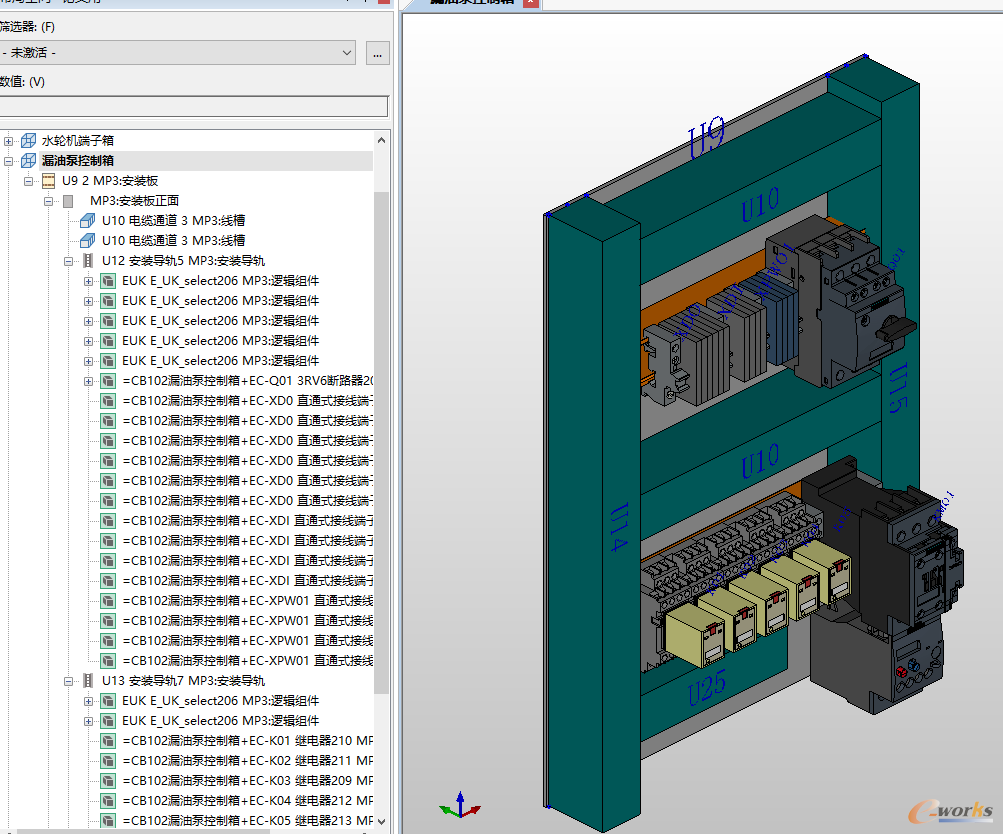Click the filter browse (...) button
Viewport: 1003px width, 834px height.
click(377, 53)
